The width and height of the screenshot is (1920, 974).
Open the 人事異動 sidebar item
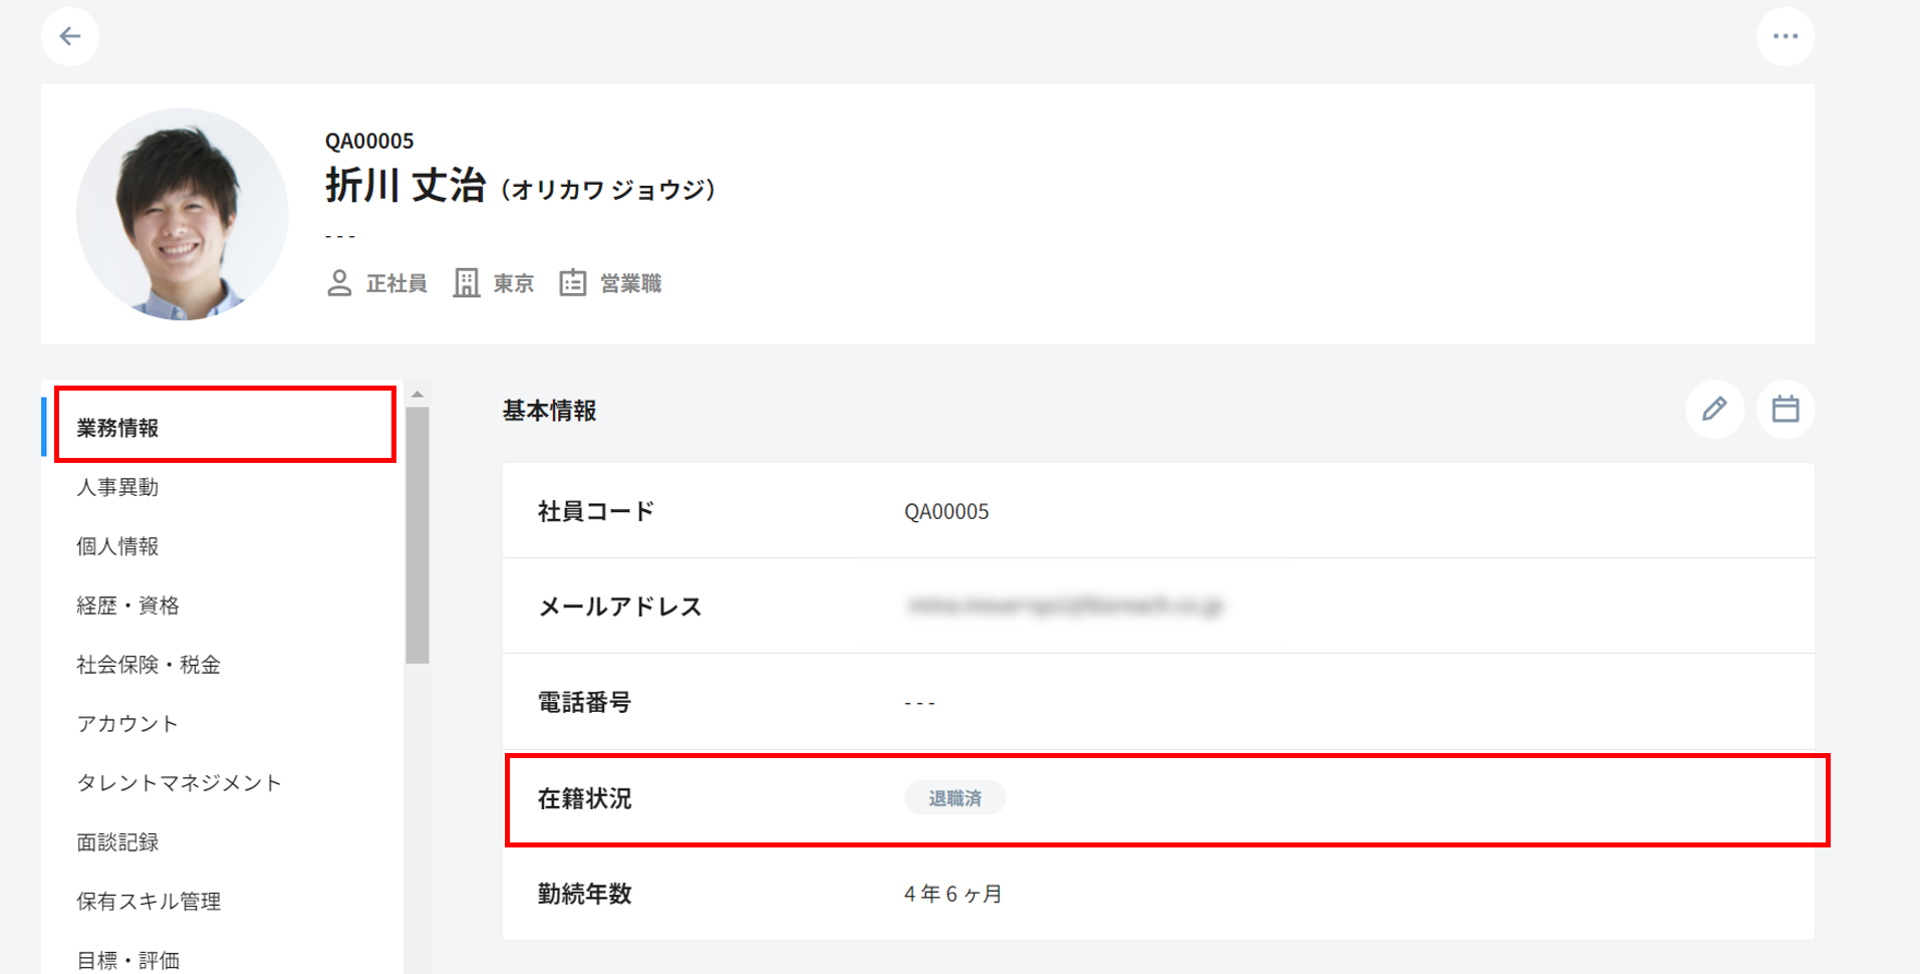click(118, 487)
